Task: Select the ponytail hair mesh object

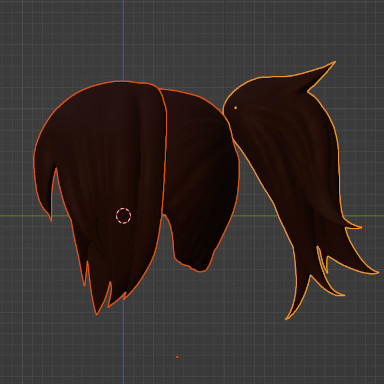Action: pos(293,167)
